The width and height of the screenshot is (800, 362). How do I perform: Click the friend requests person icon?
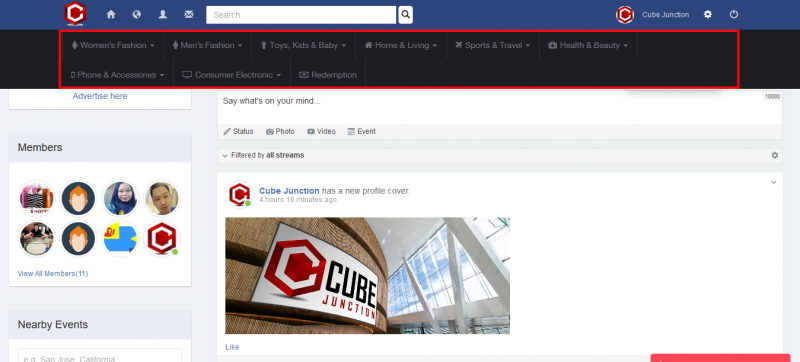(163, 15)
